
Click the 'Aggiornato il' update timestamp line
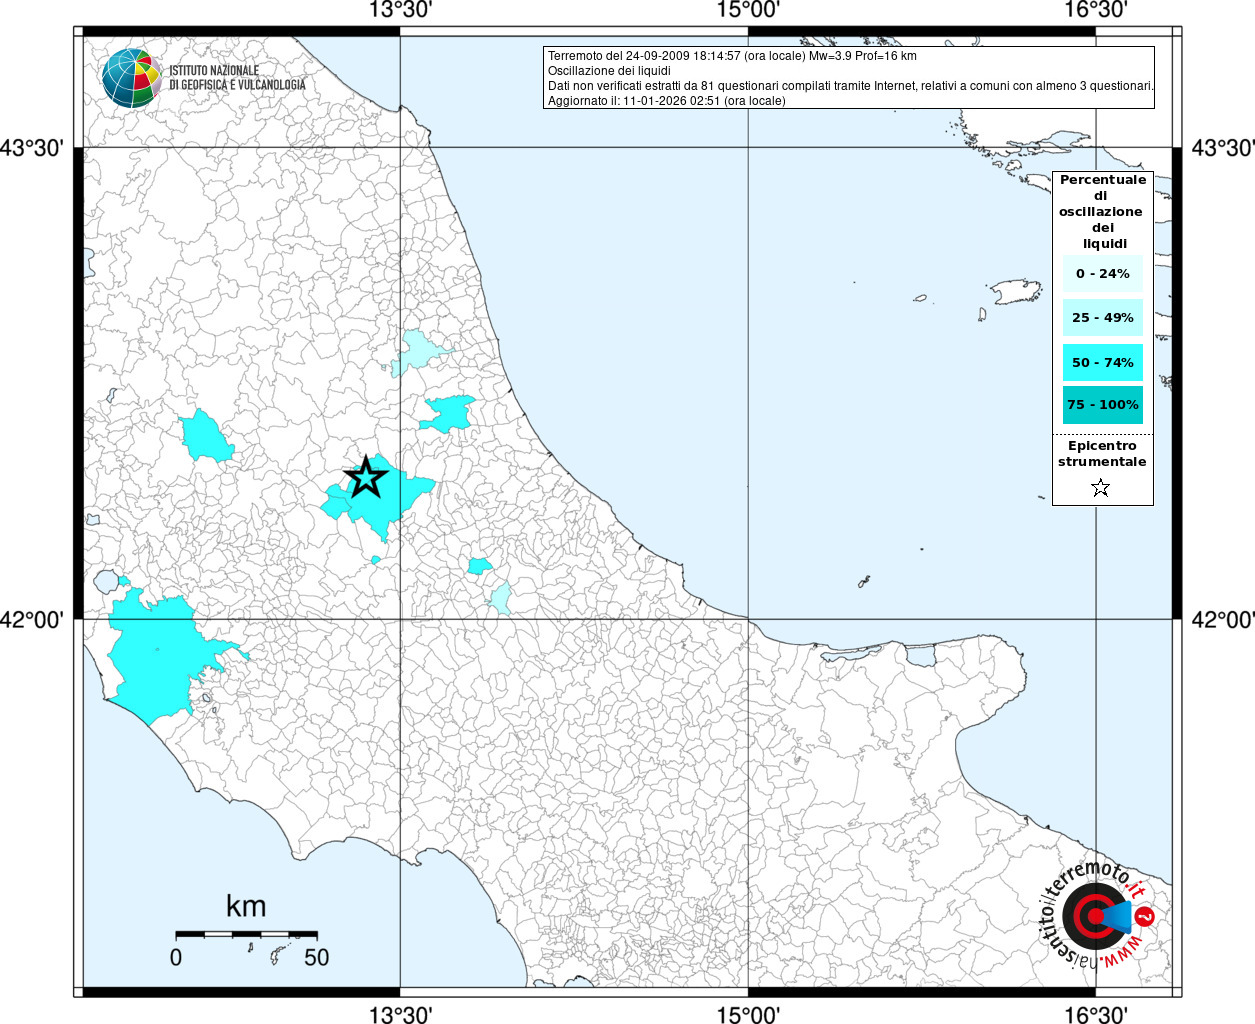666,101
